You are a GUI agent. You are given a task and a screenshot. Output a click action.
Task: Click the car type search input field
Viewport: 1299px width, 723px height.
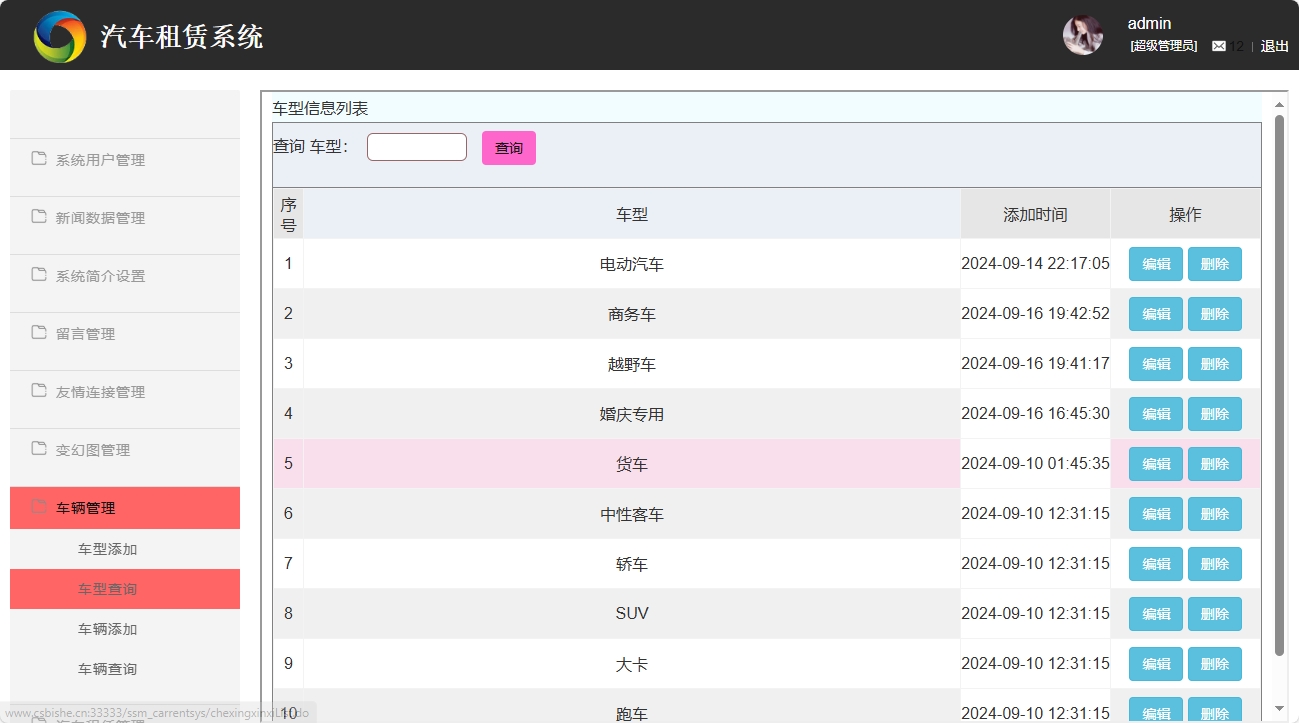coord(416,146)
